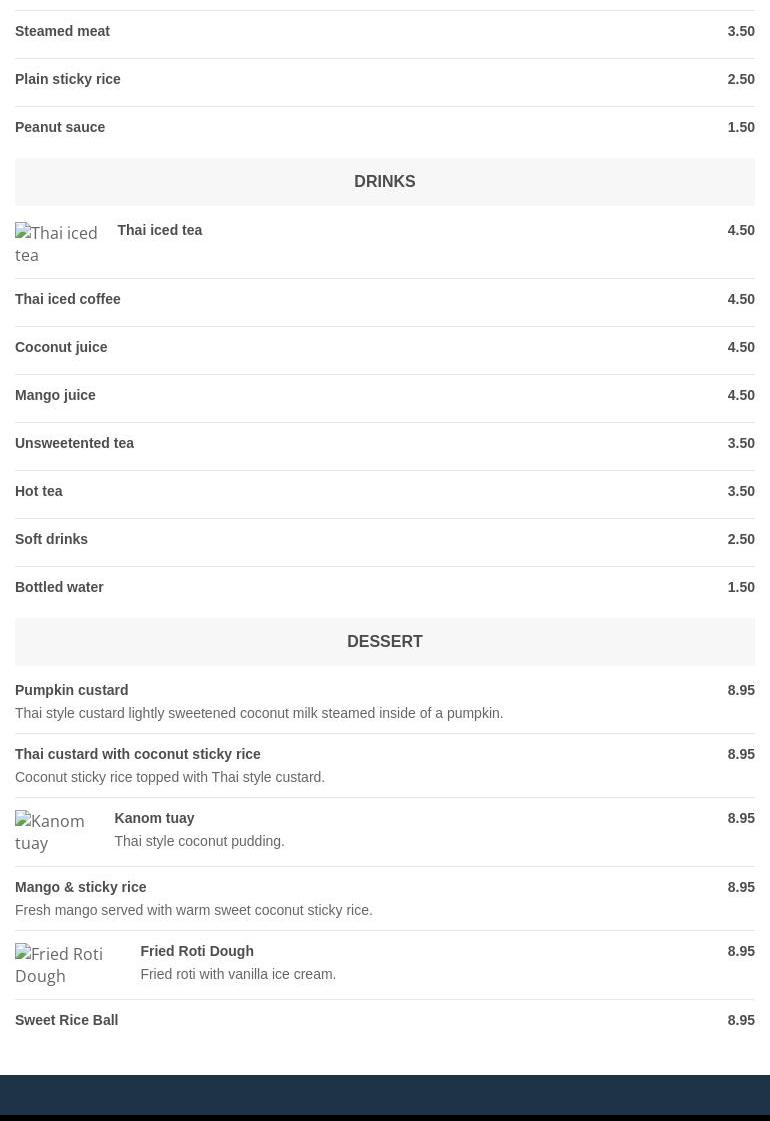Click the Fried Roti Dough item name
Viewport: 770px width, 1121px height.
click(x=197, y=951)
